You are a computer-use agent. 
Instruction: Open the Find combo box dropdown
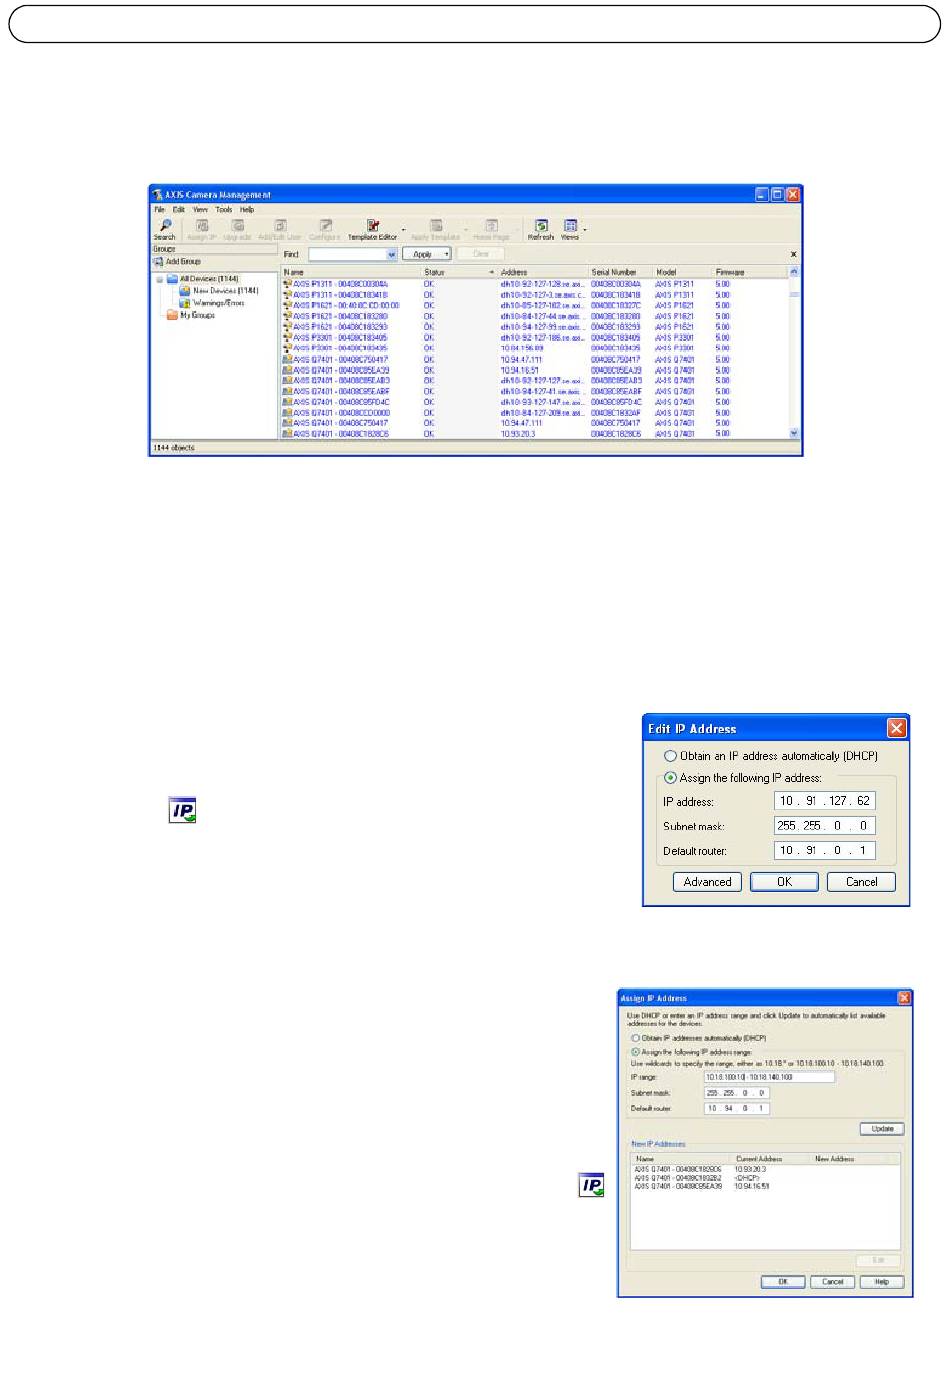point(392,255)
